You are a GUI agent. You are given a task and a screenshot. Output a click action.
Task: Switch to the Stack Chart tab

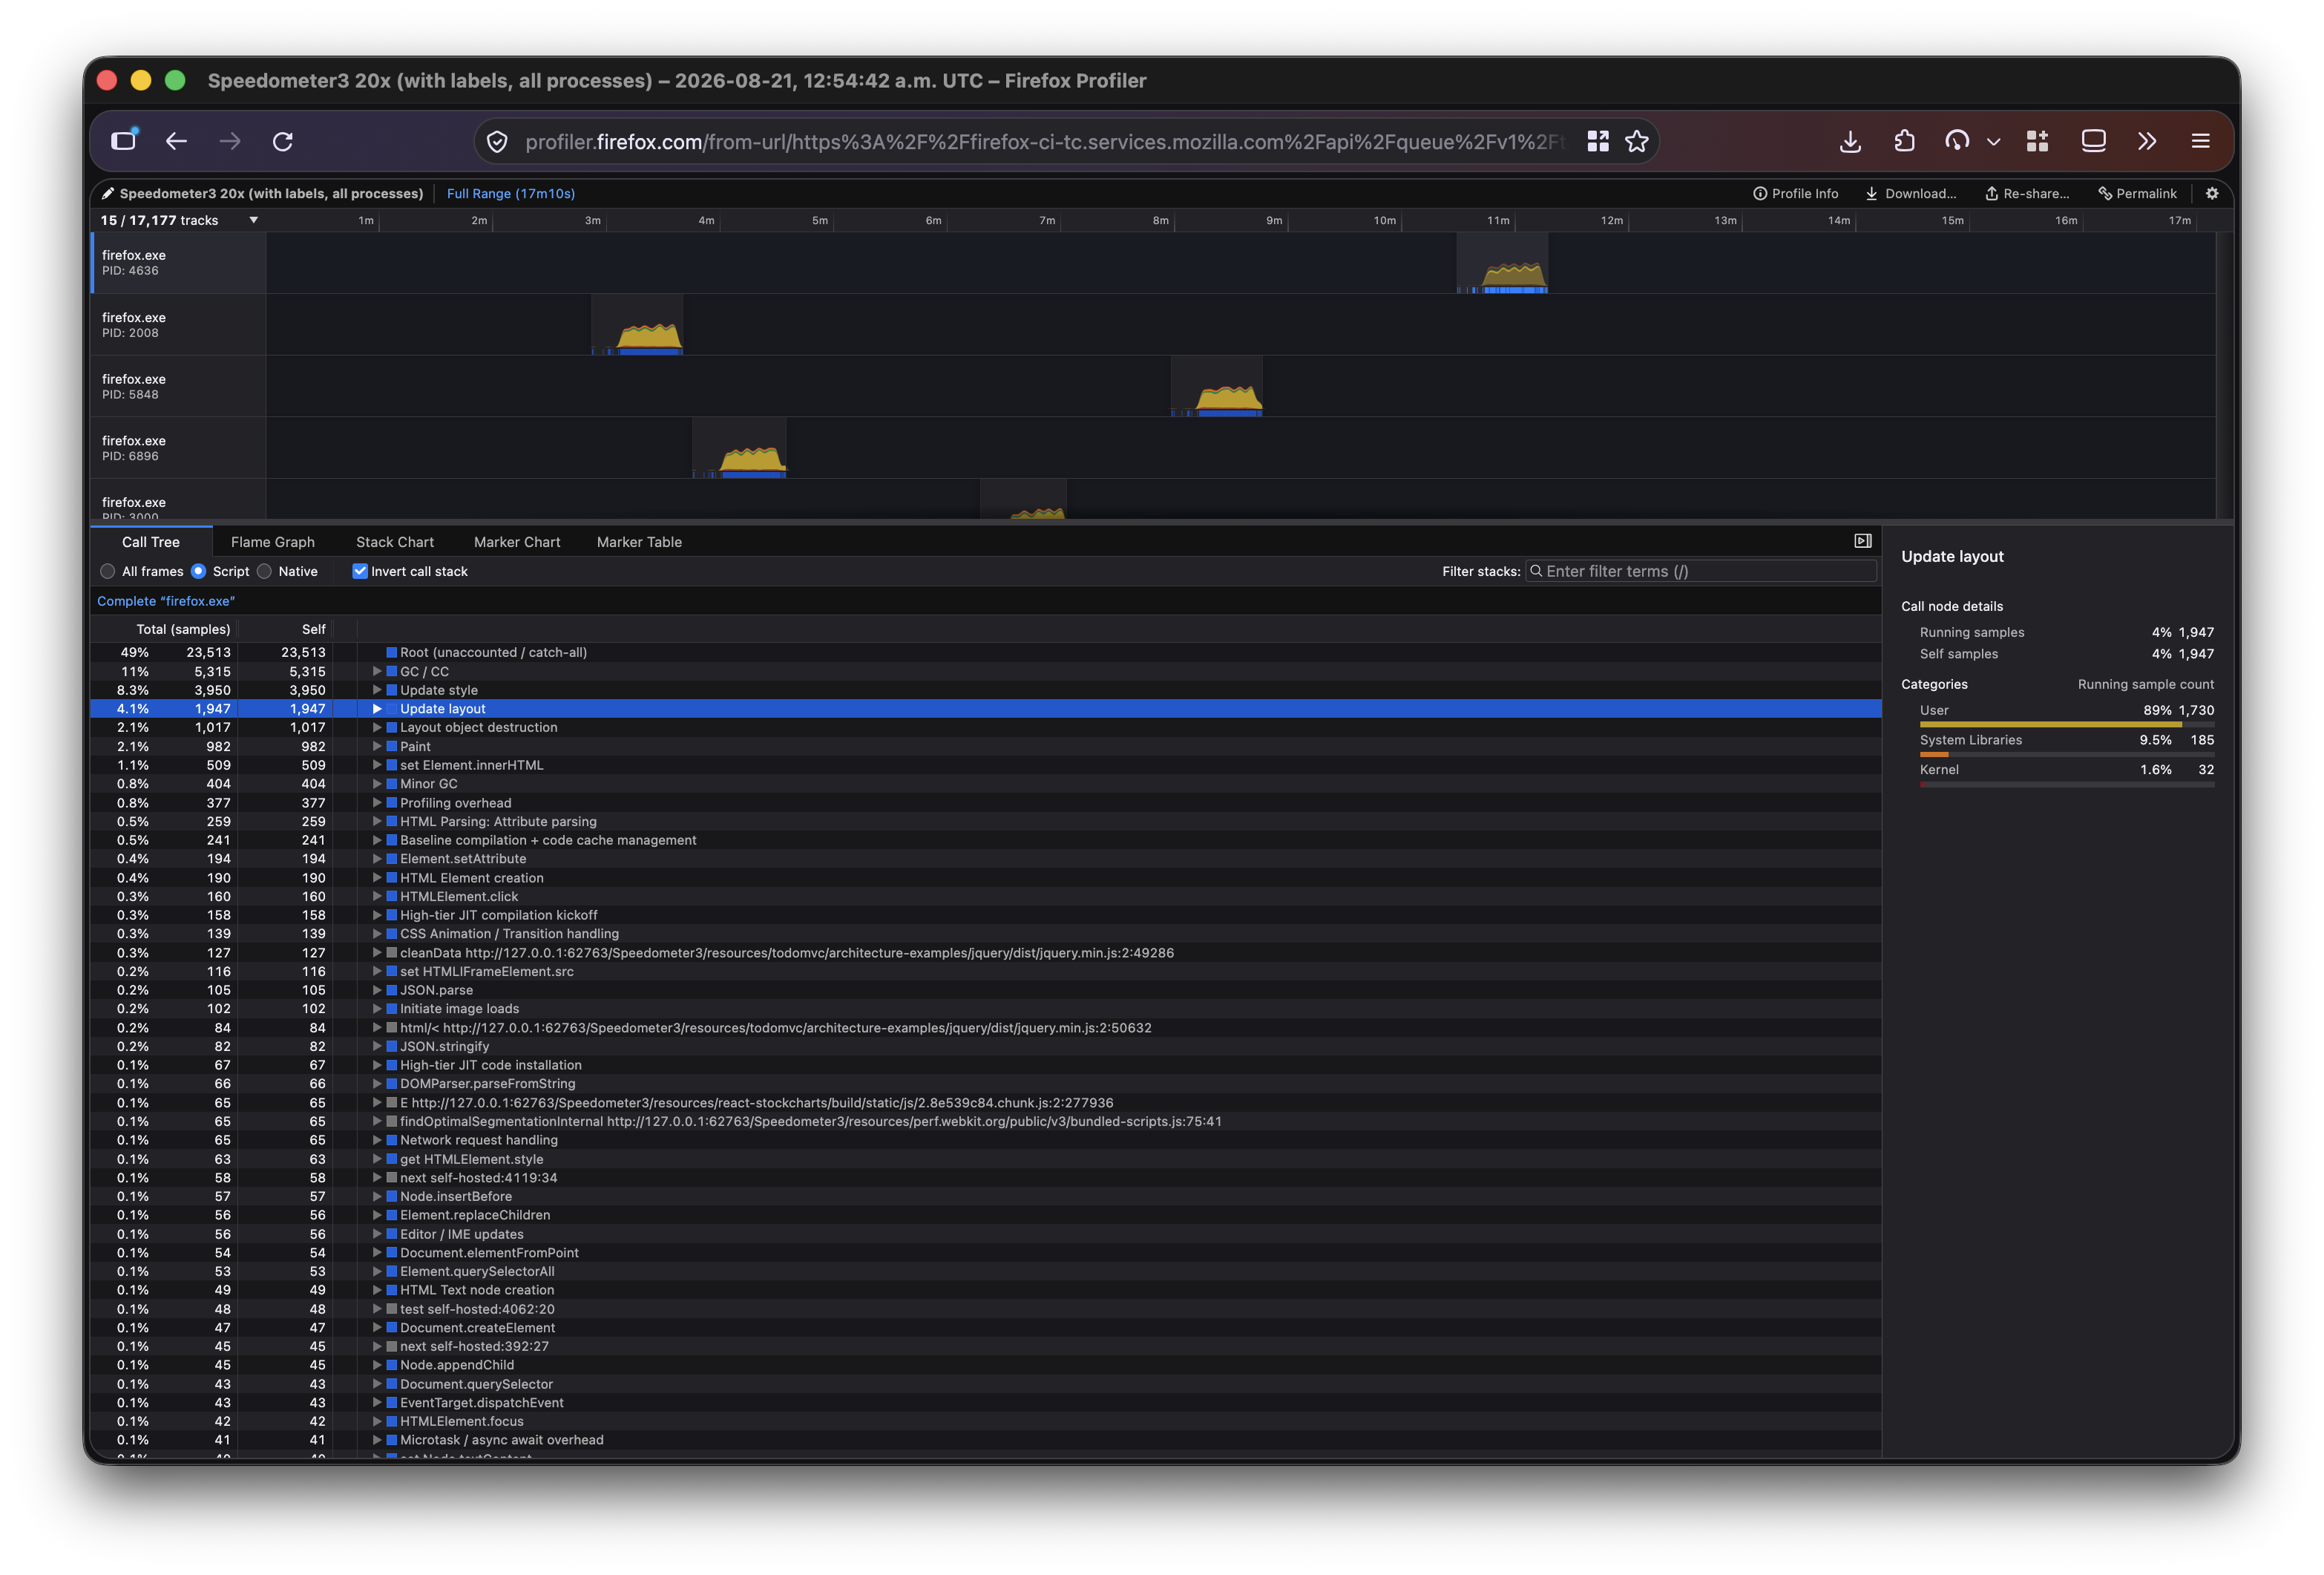[x=395, y=542]
